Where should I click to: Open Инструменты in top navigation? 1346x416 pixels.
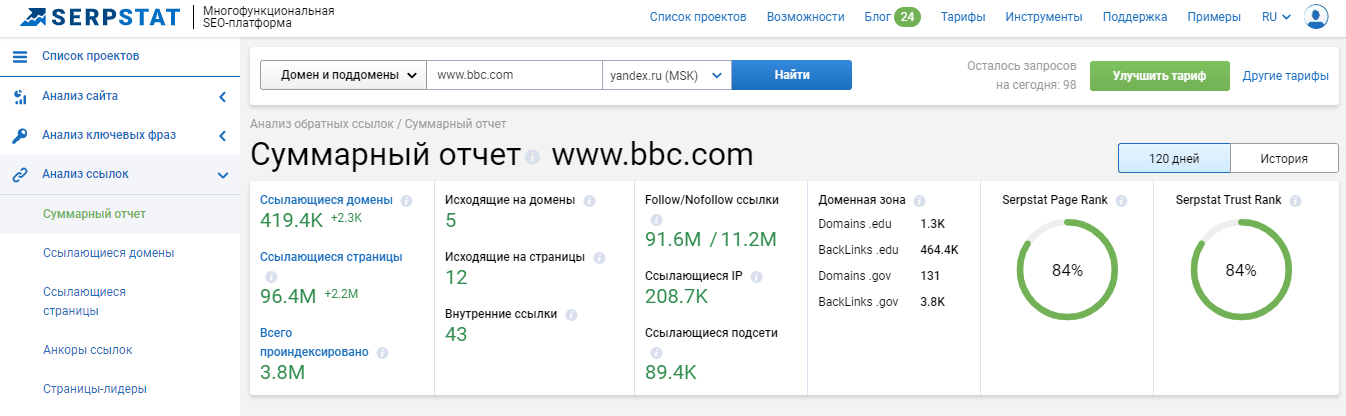pyautogui.click(x=1044, y=17)
